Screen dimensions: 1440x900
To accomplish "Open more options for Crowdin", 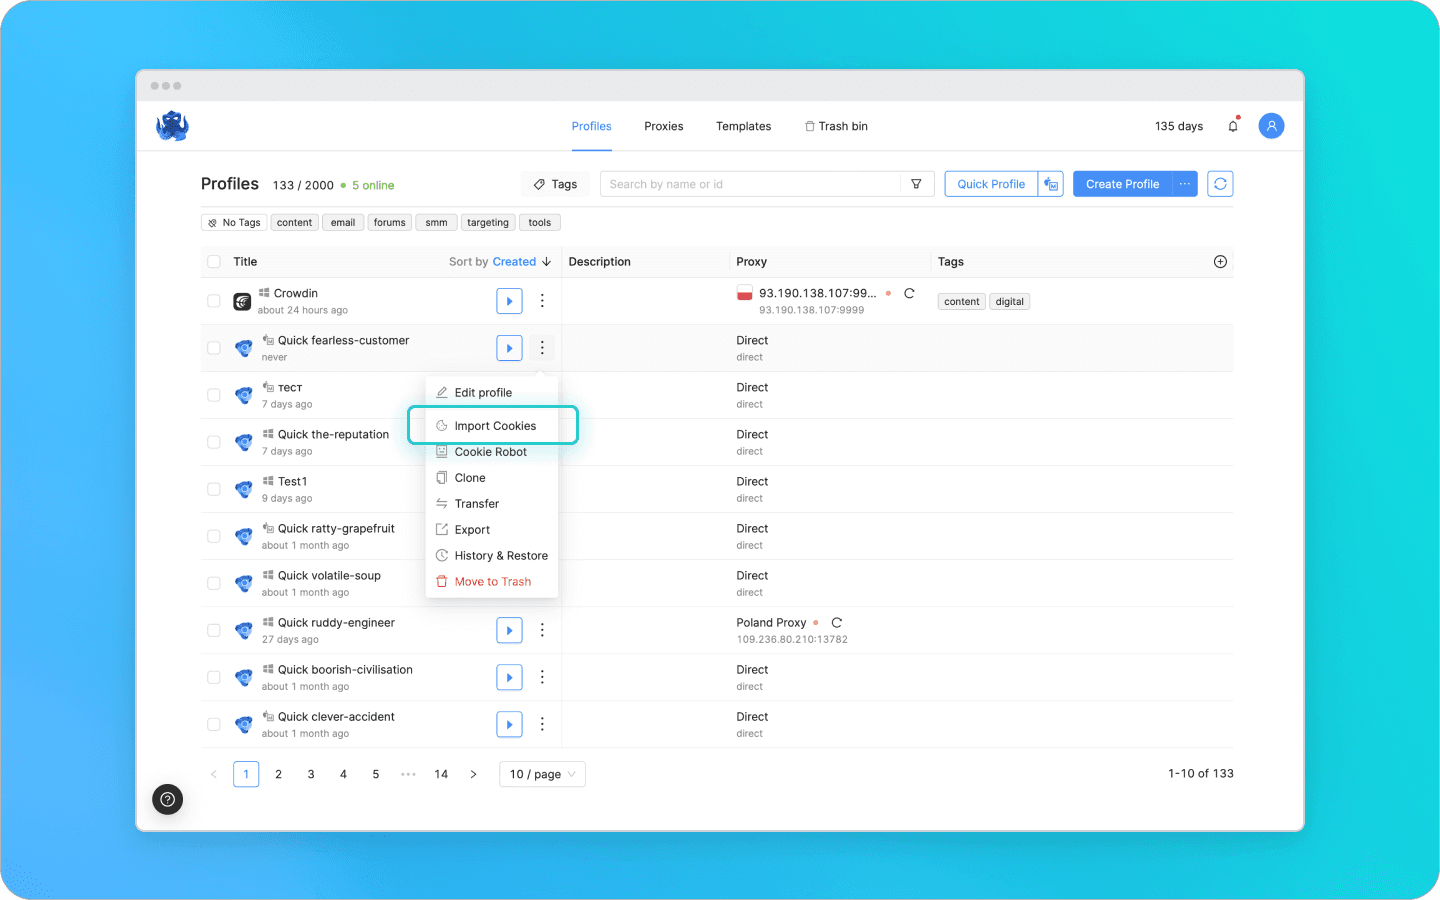I will [x=542, y=301].
